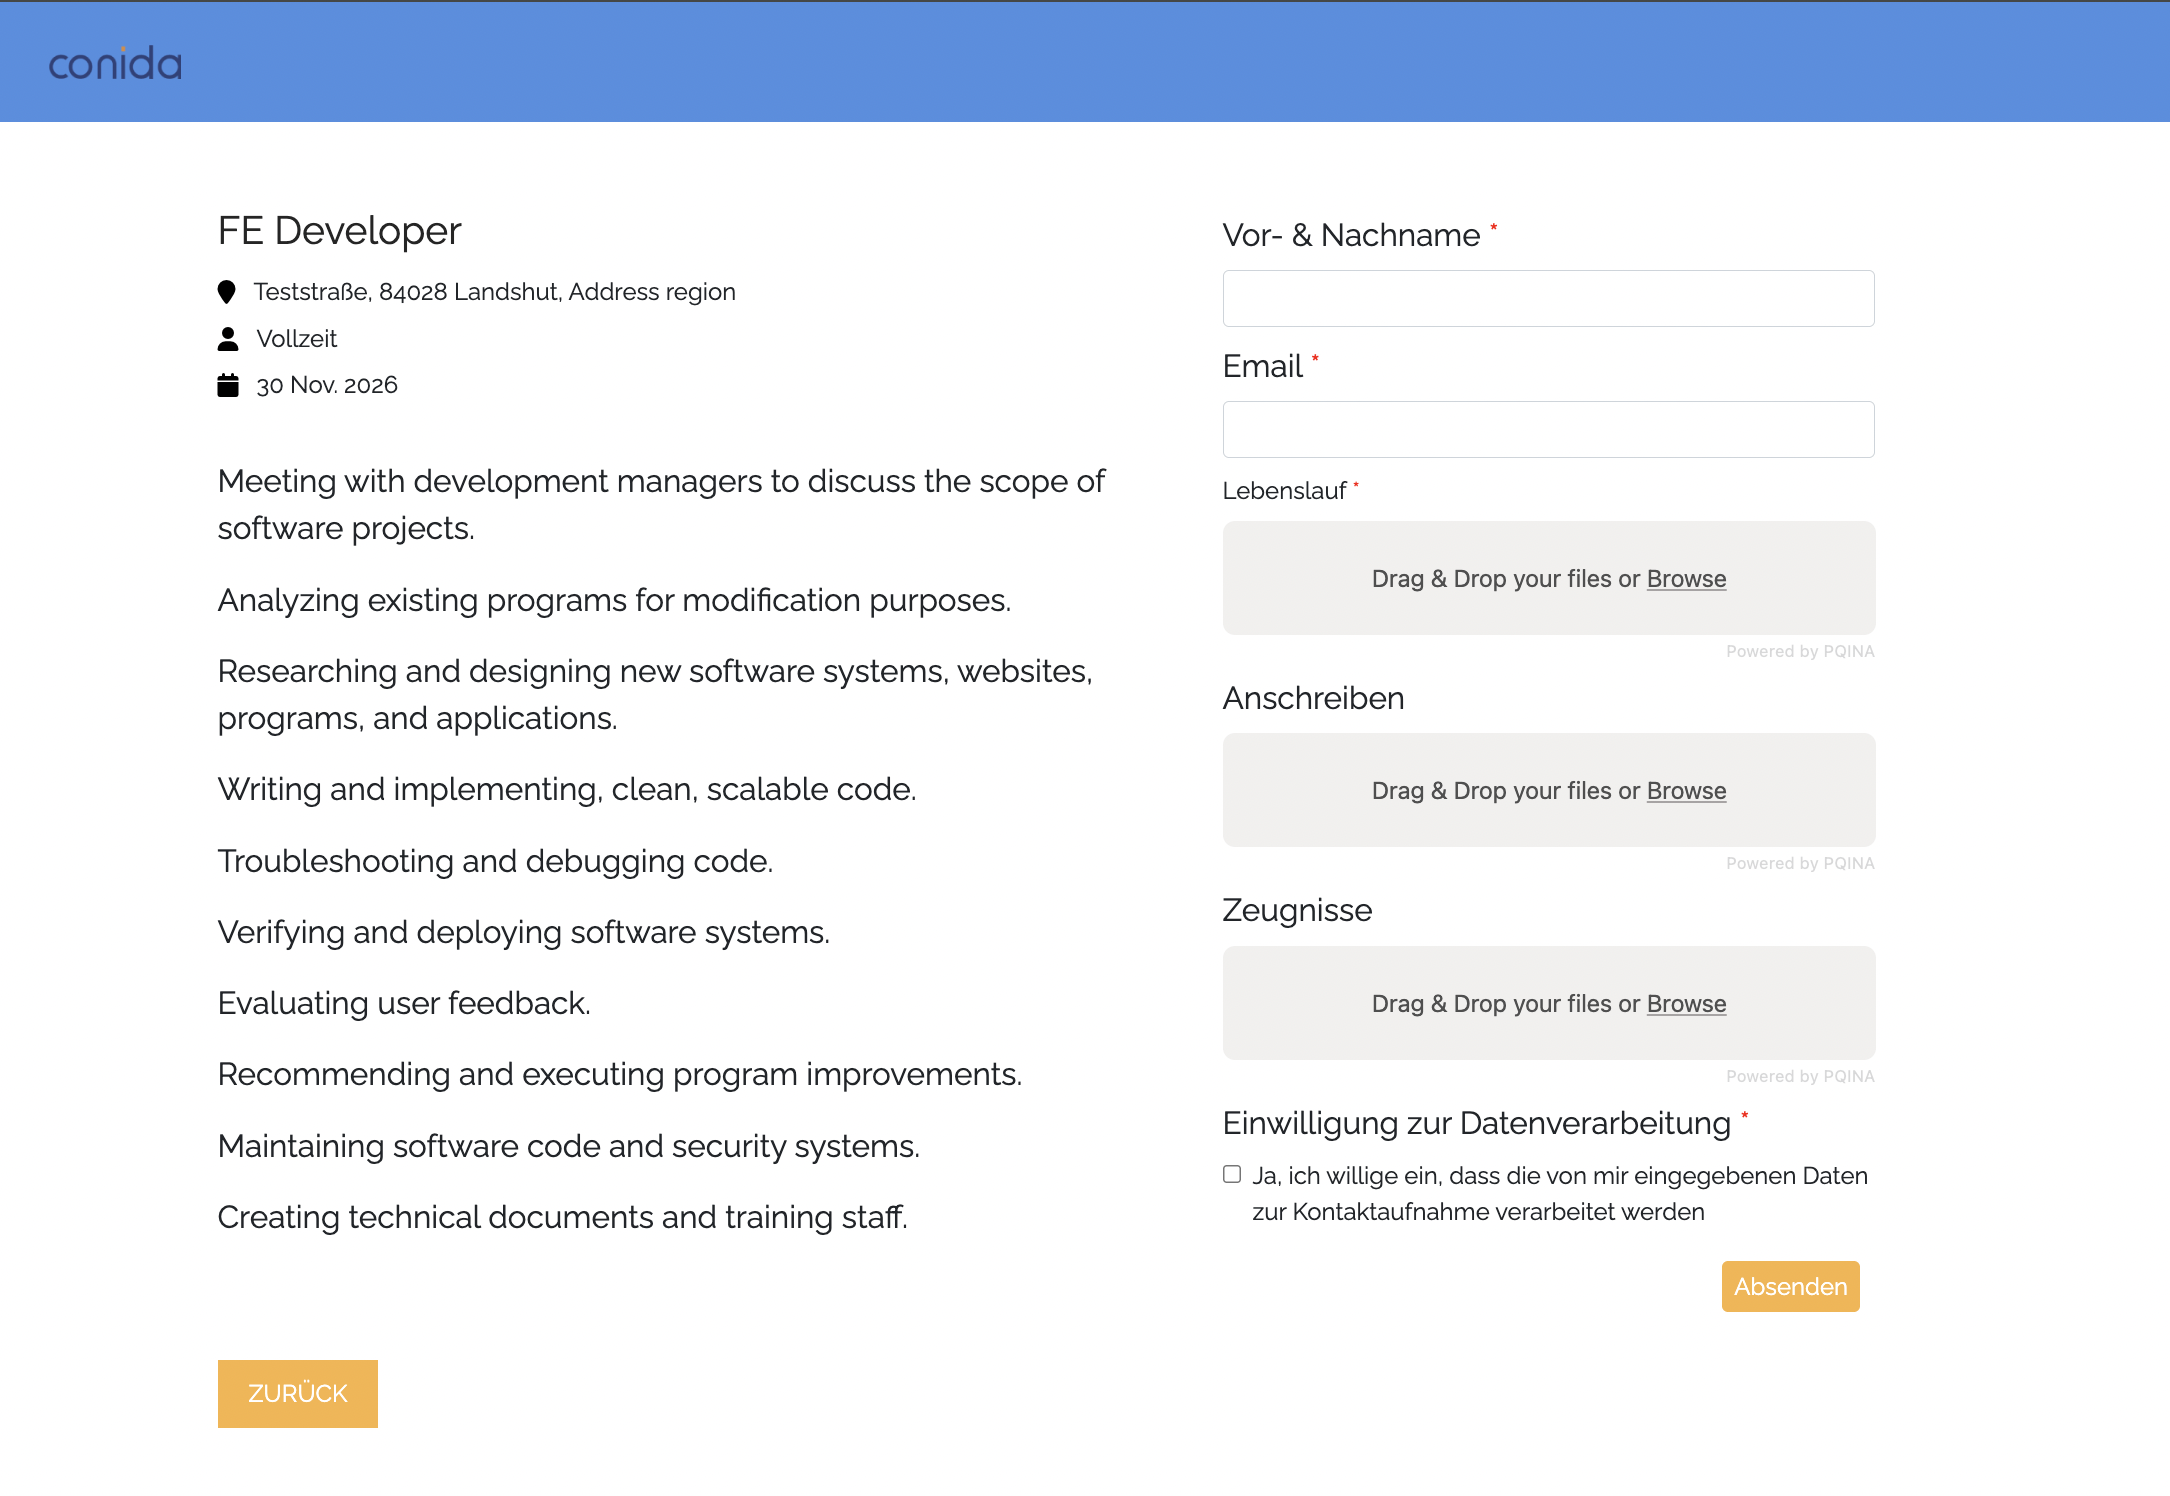The image size is (2170, 1496).
Task: Click the Anschreiben drag and drop area
Action: coord(1548,790)
